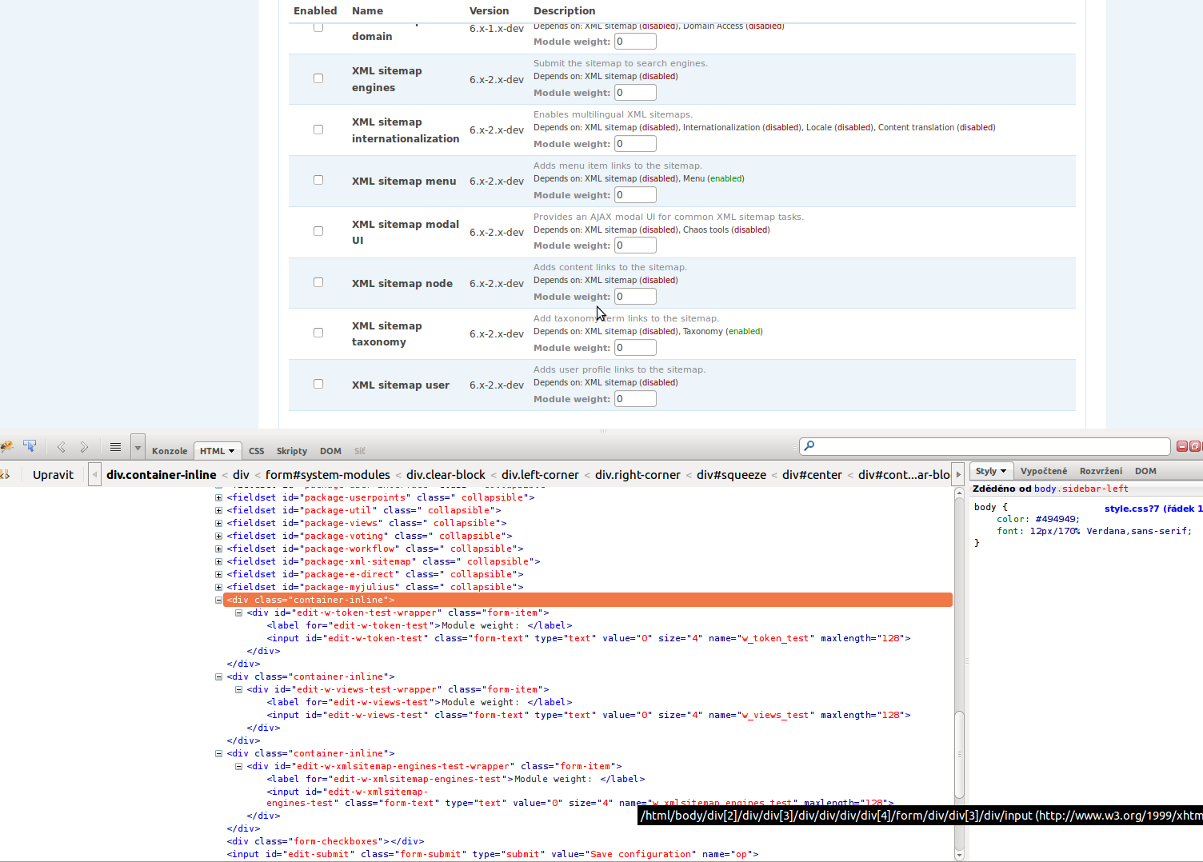Screen dimensions: 1203x862
Task: Click the forward navigation arrow in Firebug
Action: 84,447
